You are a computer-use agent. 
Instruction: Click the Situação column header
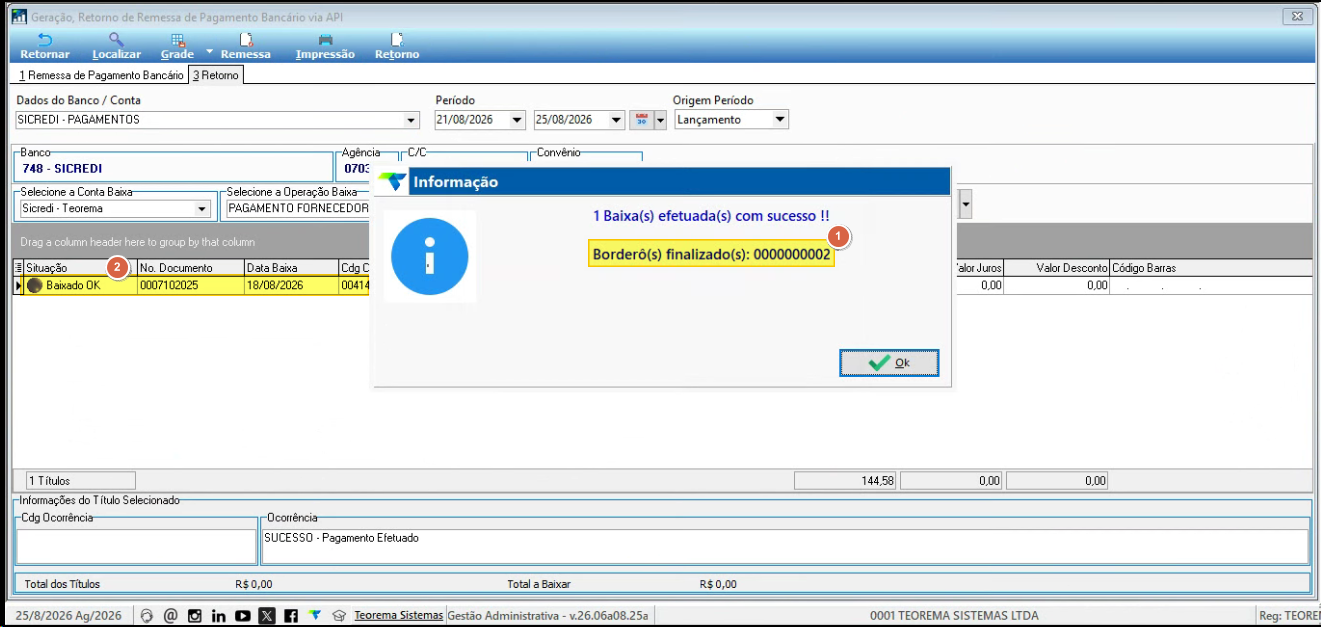point(80,268)
